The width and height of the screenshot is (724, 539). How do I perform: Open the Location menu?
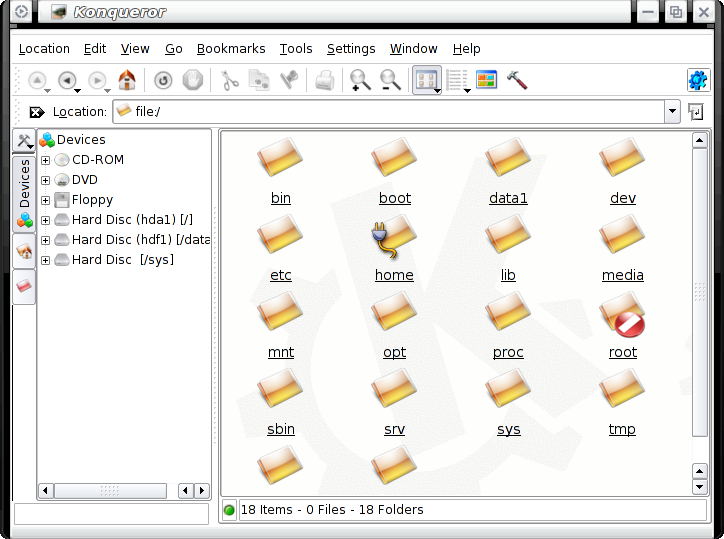(44, 48)
